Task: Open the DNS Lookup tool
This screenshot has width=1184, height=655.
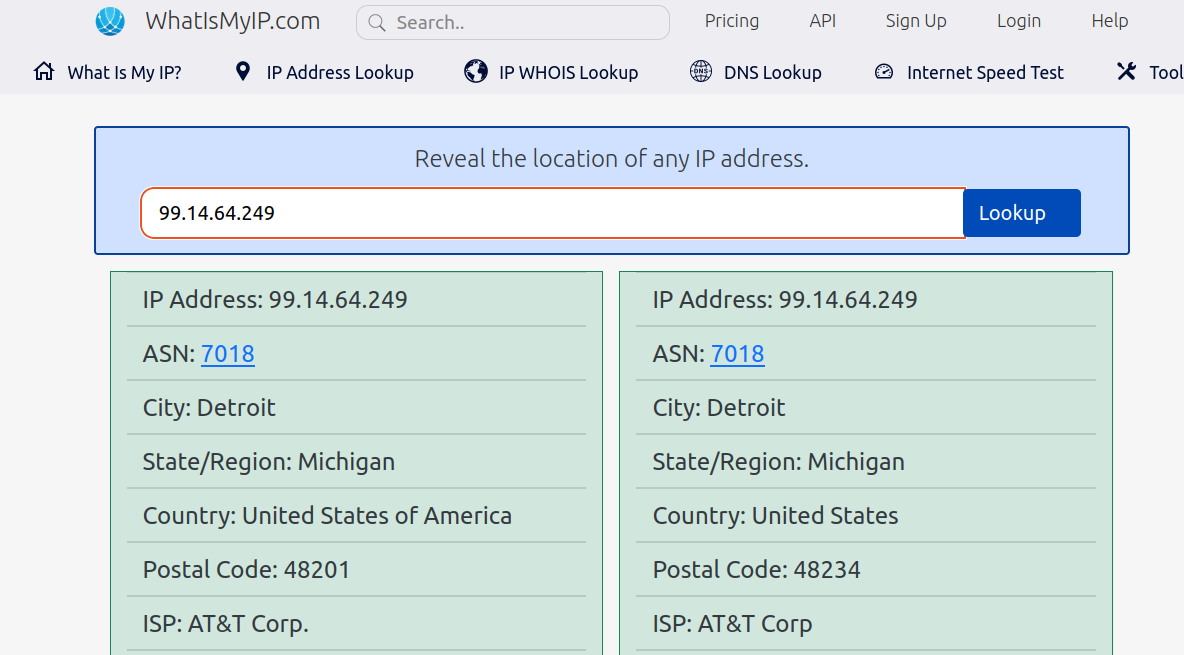Action: coord(772,73)
